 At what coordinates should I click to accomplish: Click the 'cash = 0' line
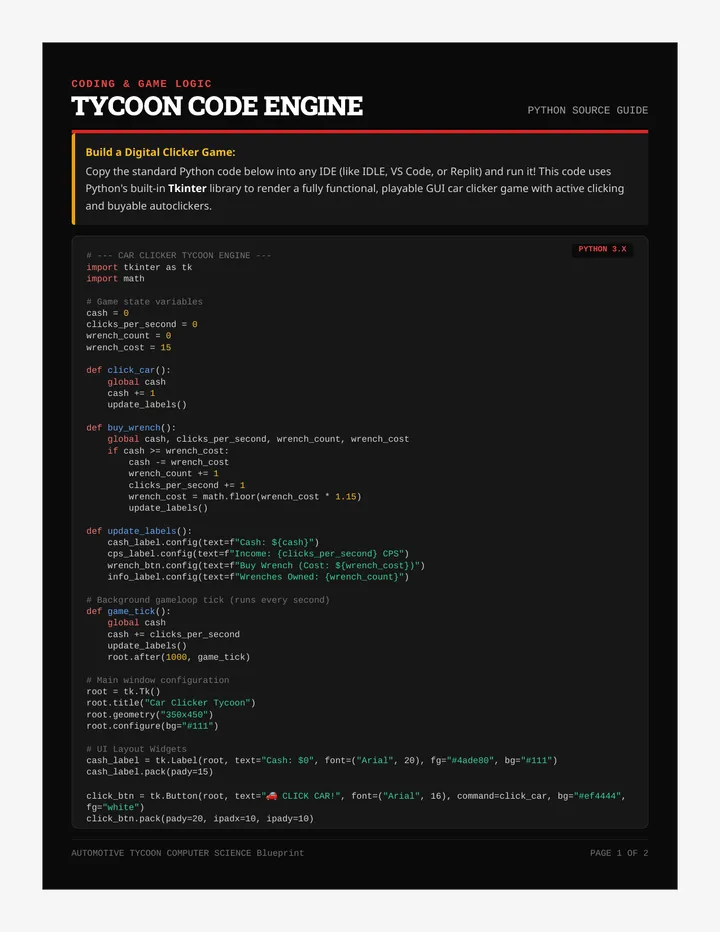click(108, 313)
